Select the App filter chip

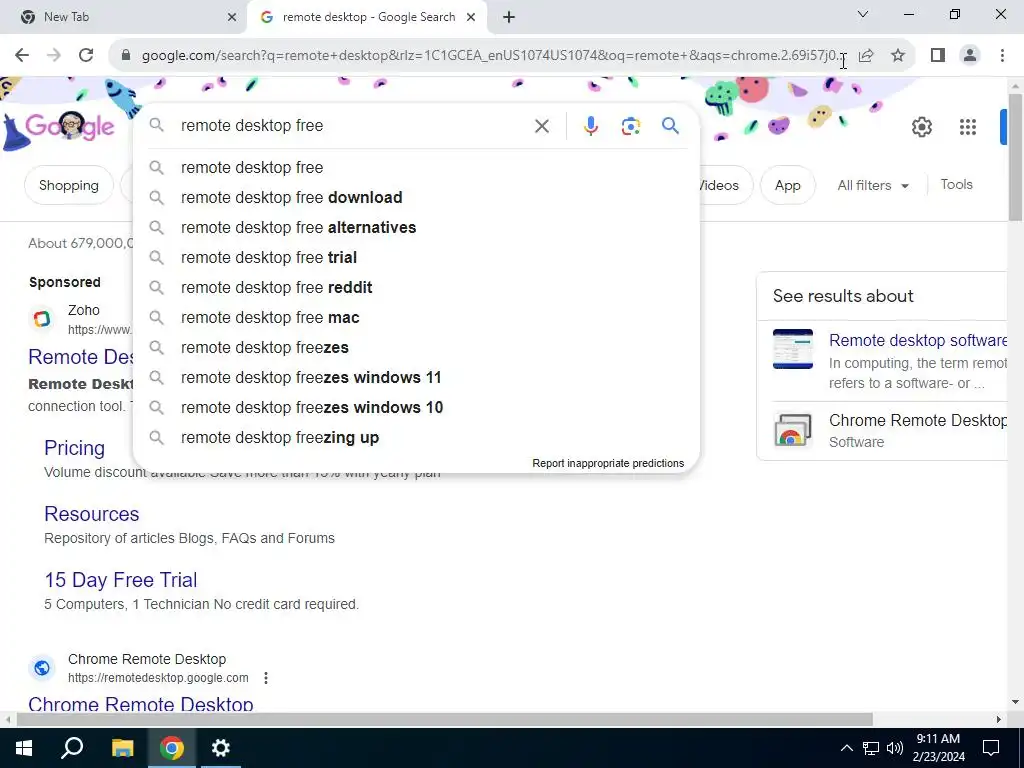[x=788, y=185]
